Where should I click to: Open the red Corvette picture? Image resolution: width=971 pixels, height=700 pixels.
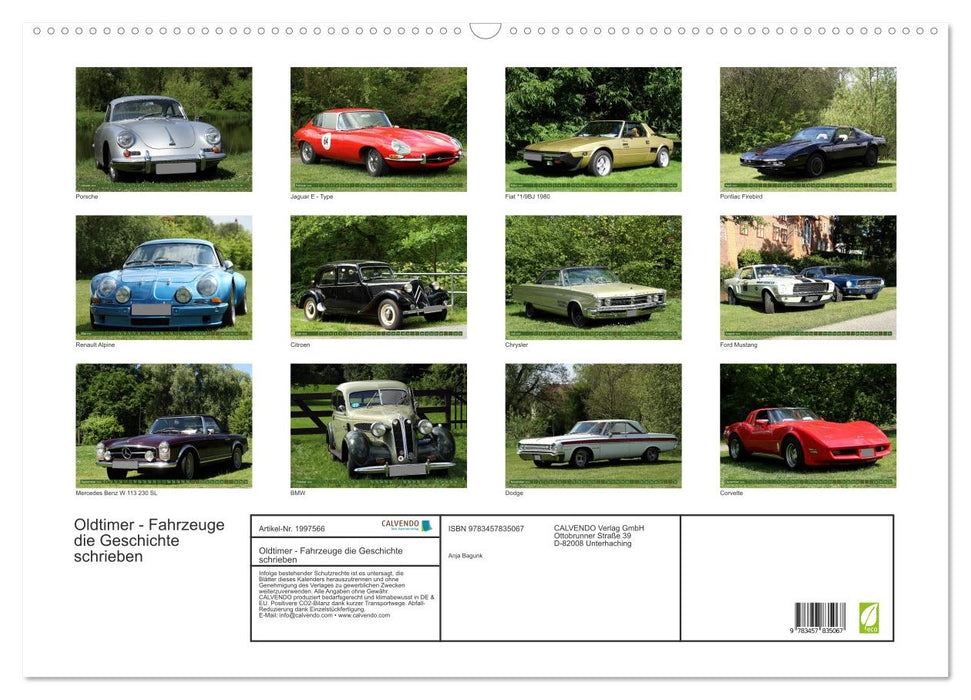point(809,426)
